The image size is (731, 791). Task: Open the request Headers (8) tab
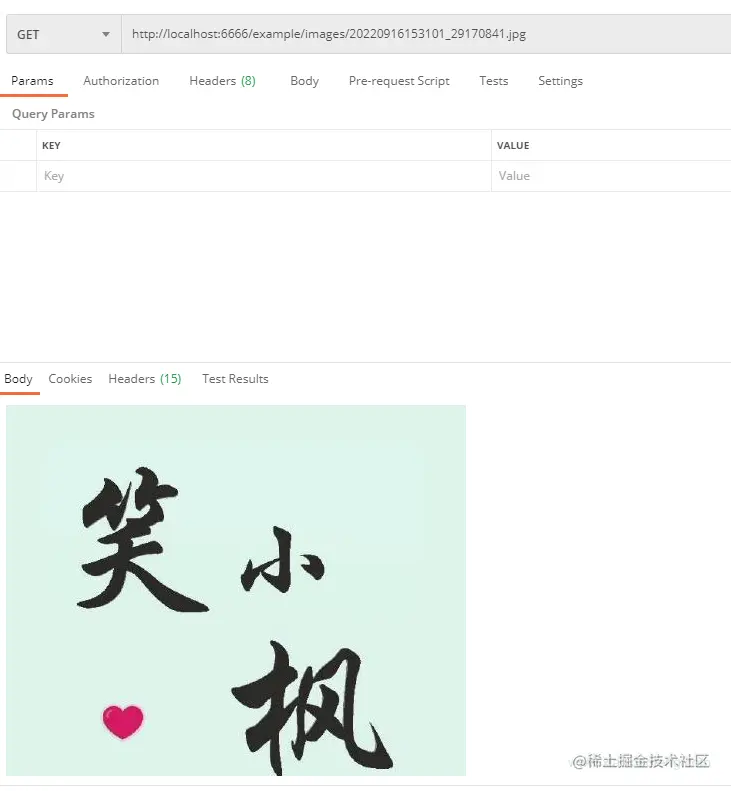click(222, 81)
